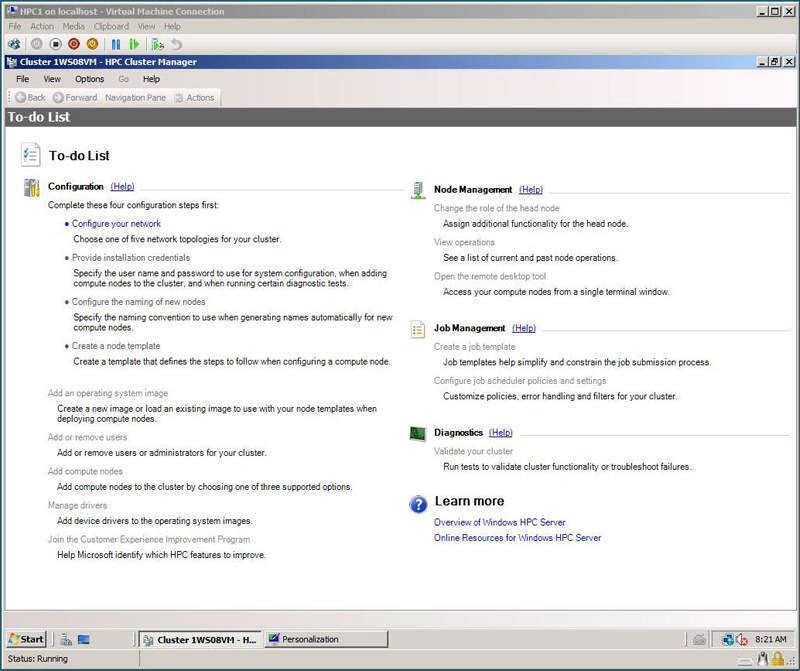Open the Job Management (Help) link
Screen dimensions: 800x671
(524, 329)
